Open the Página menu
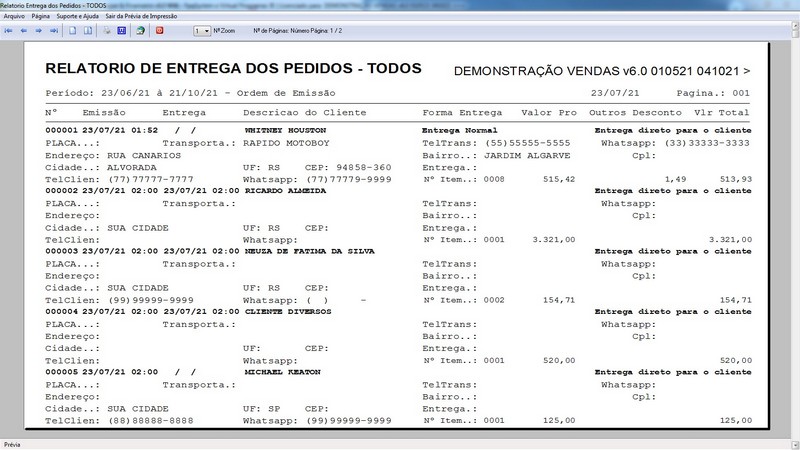 click(x=40, y=16)
